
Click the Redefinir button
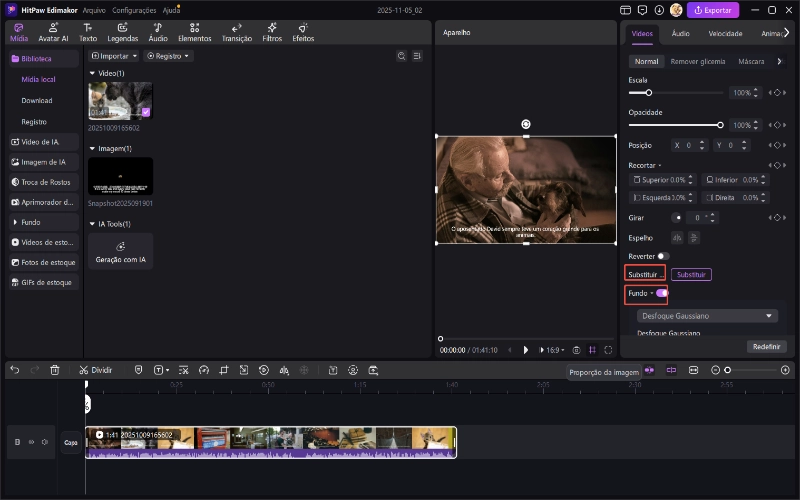[x=766, y=346]
